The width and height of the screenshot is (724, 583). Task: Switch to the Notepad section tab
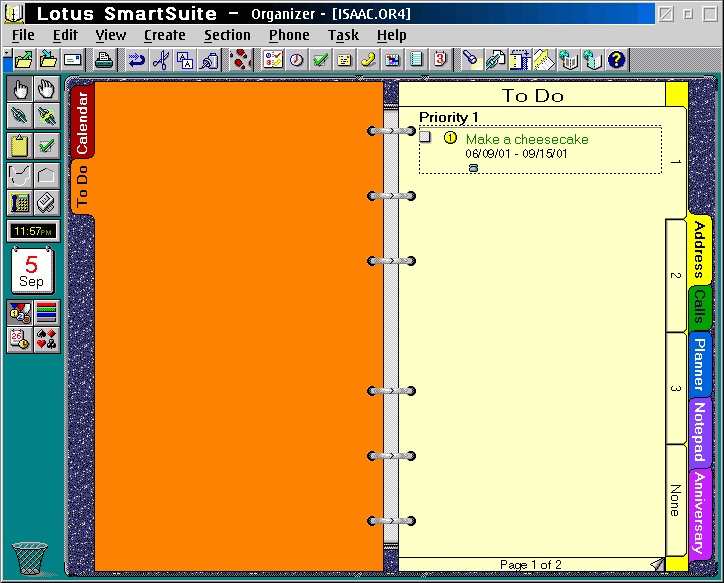click(x=700, y=432)
